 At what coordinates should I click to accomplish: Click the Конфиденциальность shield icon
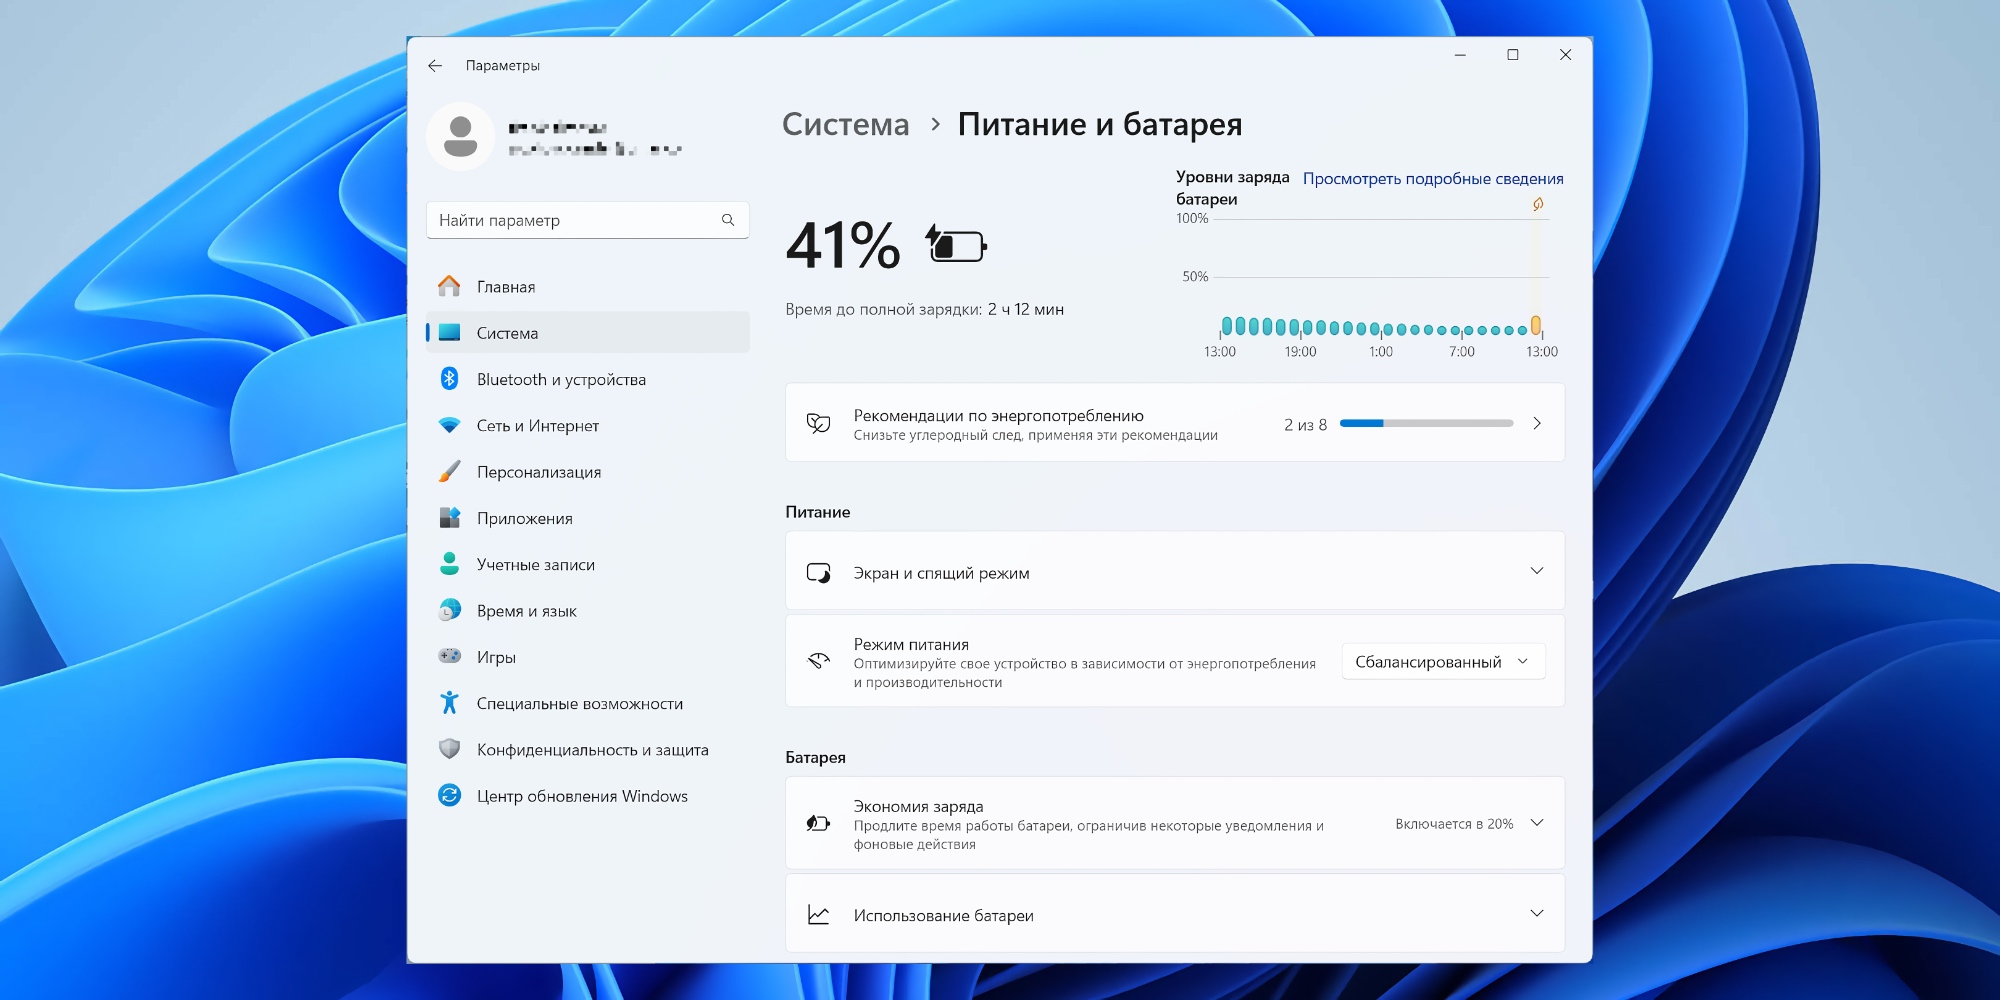pos(449,749)
